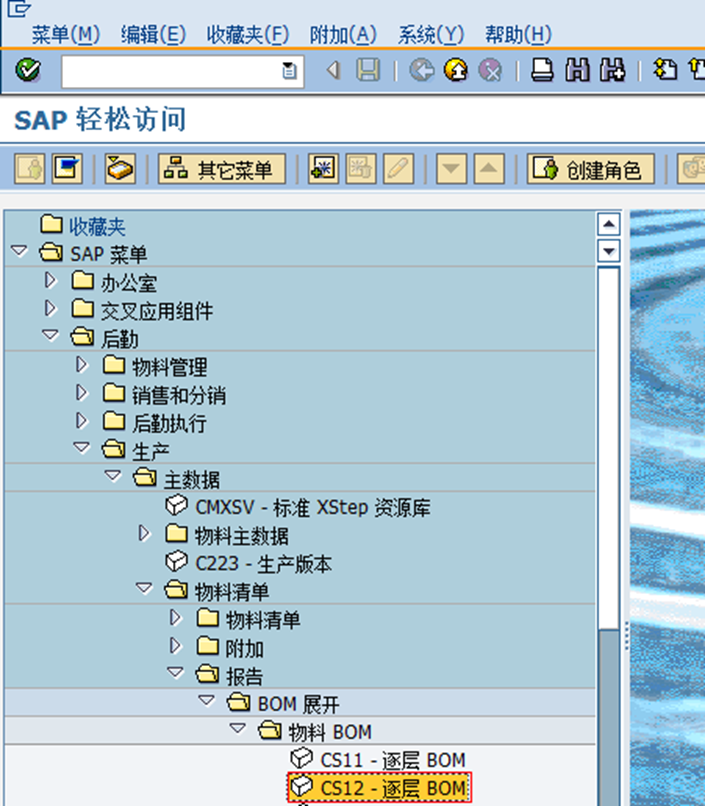Viewport: 705px width, 806px height.
Task: Click the Delete Favorites icon
Action: point(361,169)
